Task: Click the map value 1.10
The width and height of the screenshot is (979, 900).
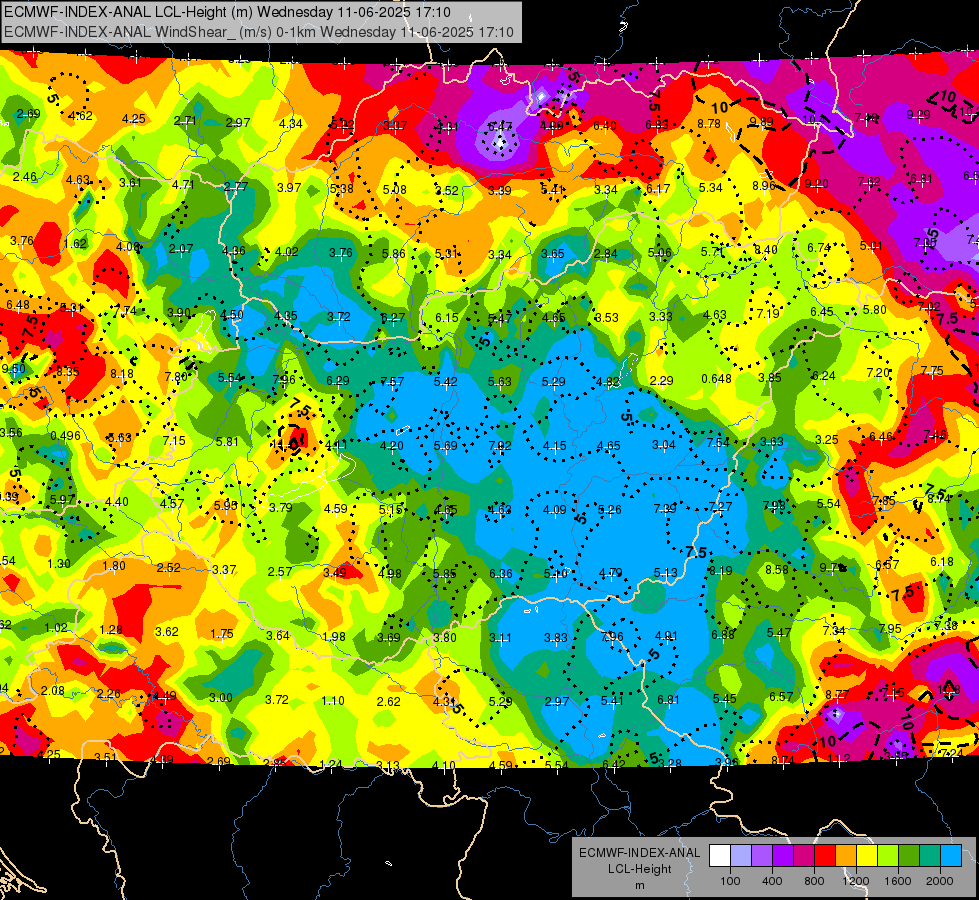Action: click(x=333, y=701)
